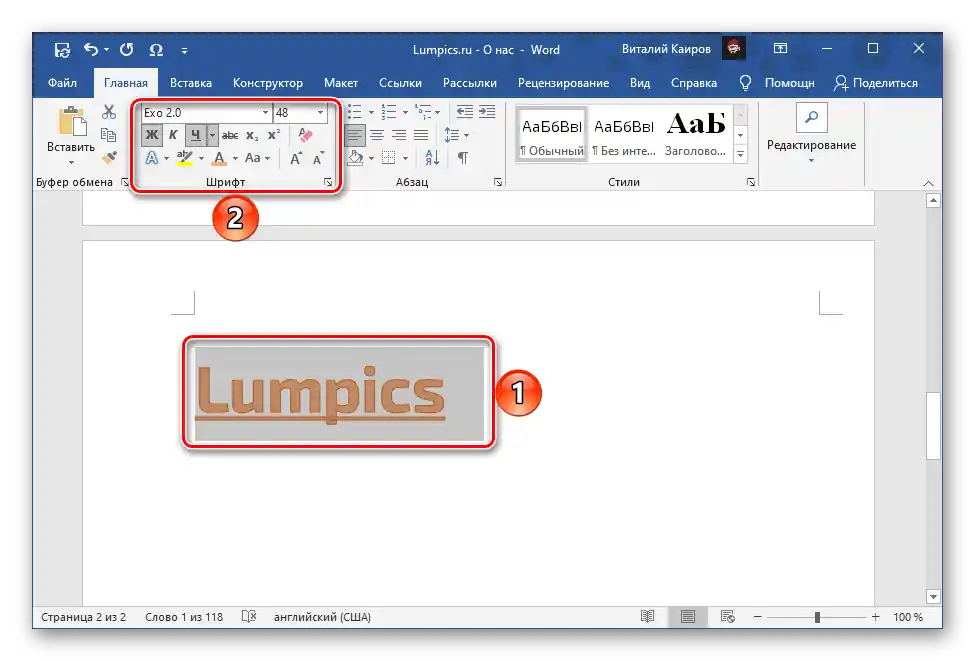Apply text effects and typography

tap(152, 158)
